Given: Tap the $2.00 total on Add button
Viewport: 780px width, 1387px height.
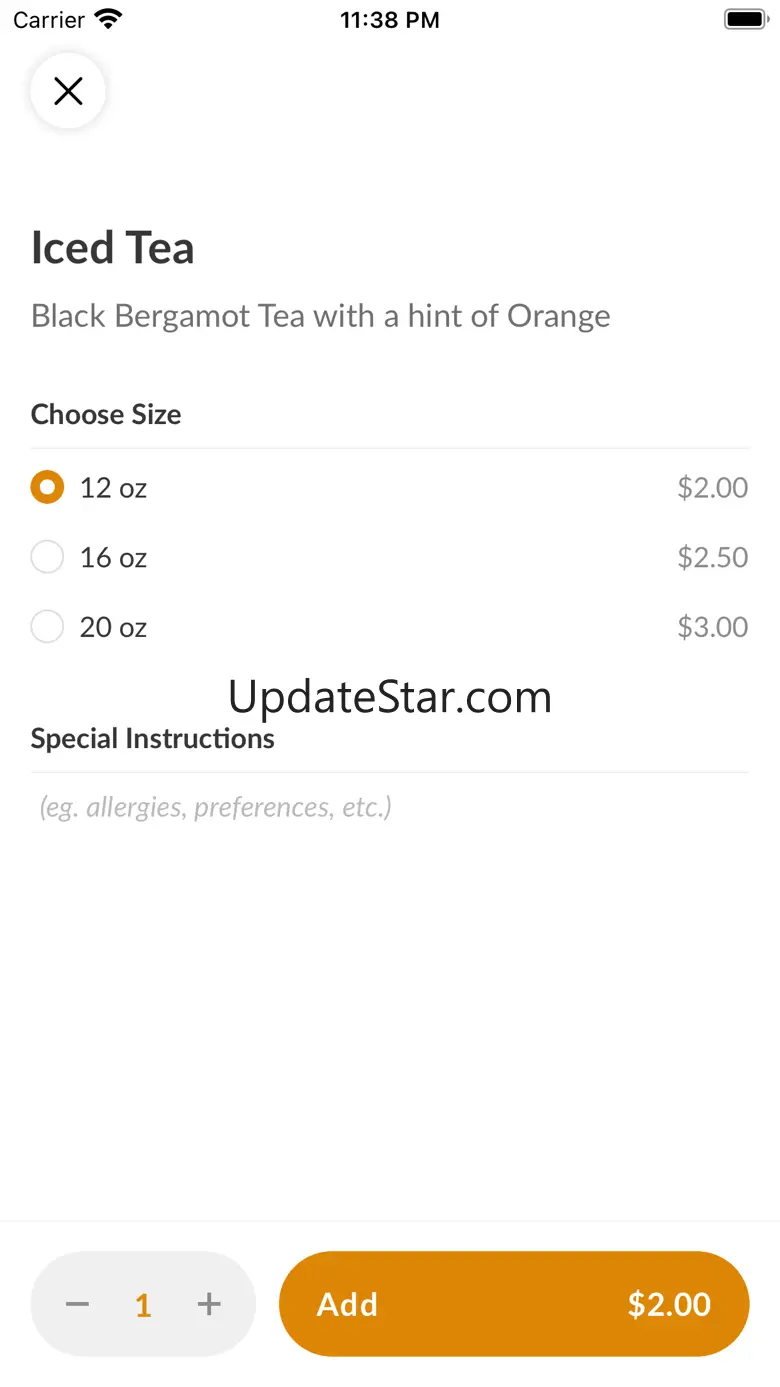Looking at the screenshot, I should point(669,1304).
